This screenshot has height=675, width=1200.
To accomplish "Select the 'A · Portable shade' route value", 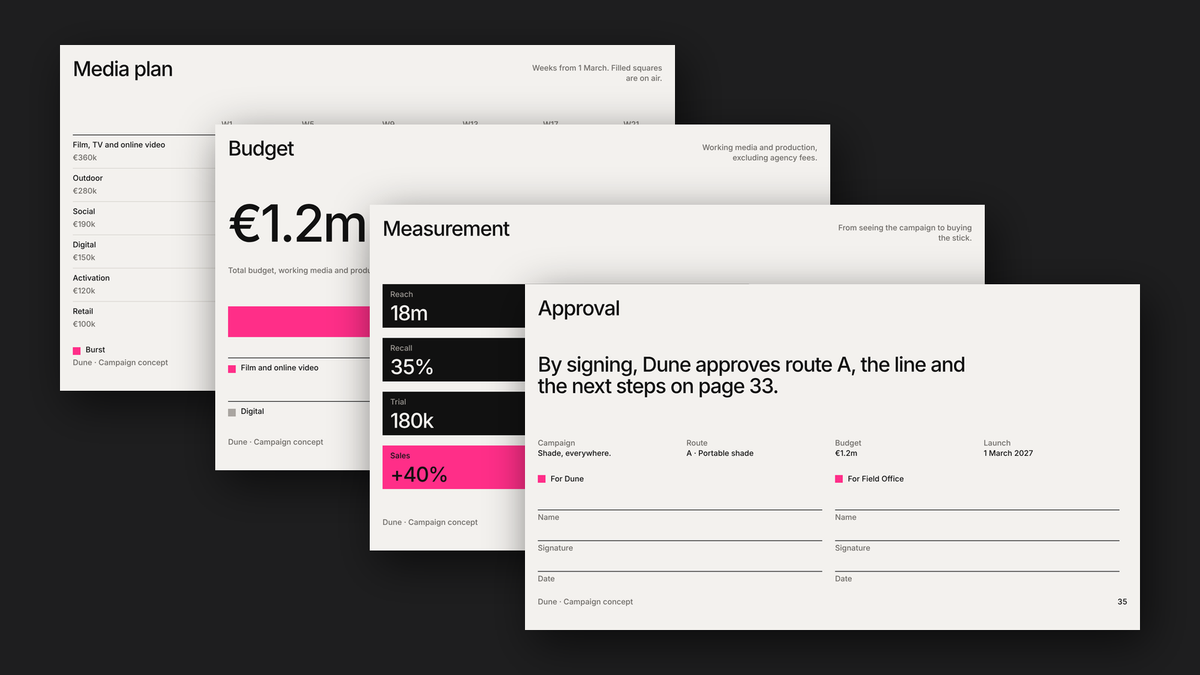I will 720,453.
